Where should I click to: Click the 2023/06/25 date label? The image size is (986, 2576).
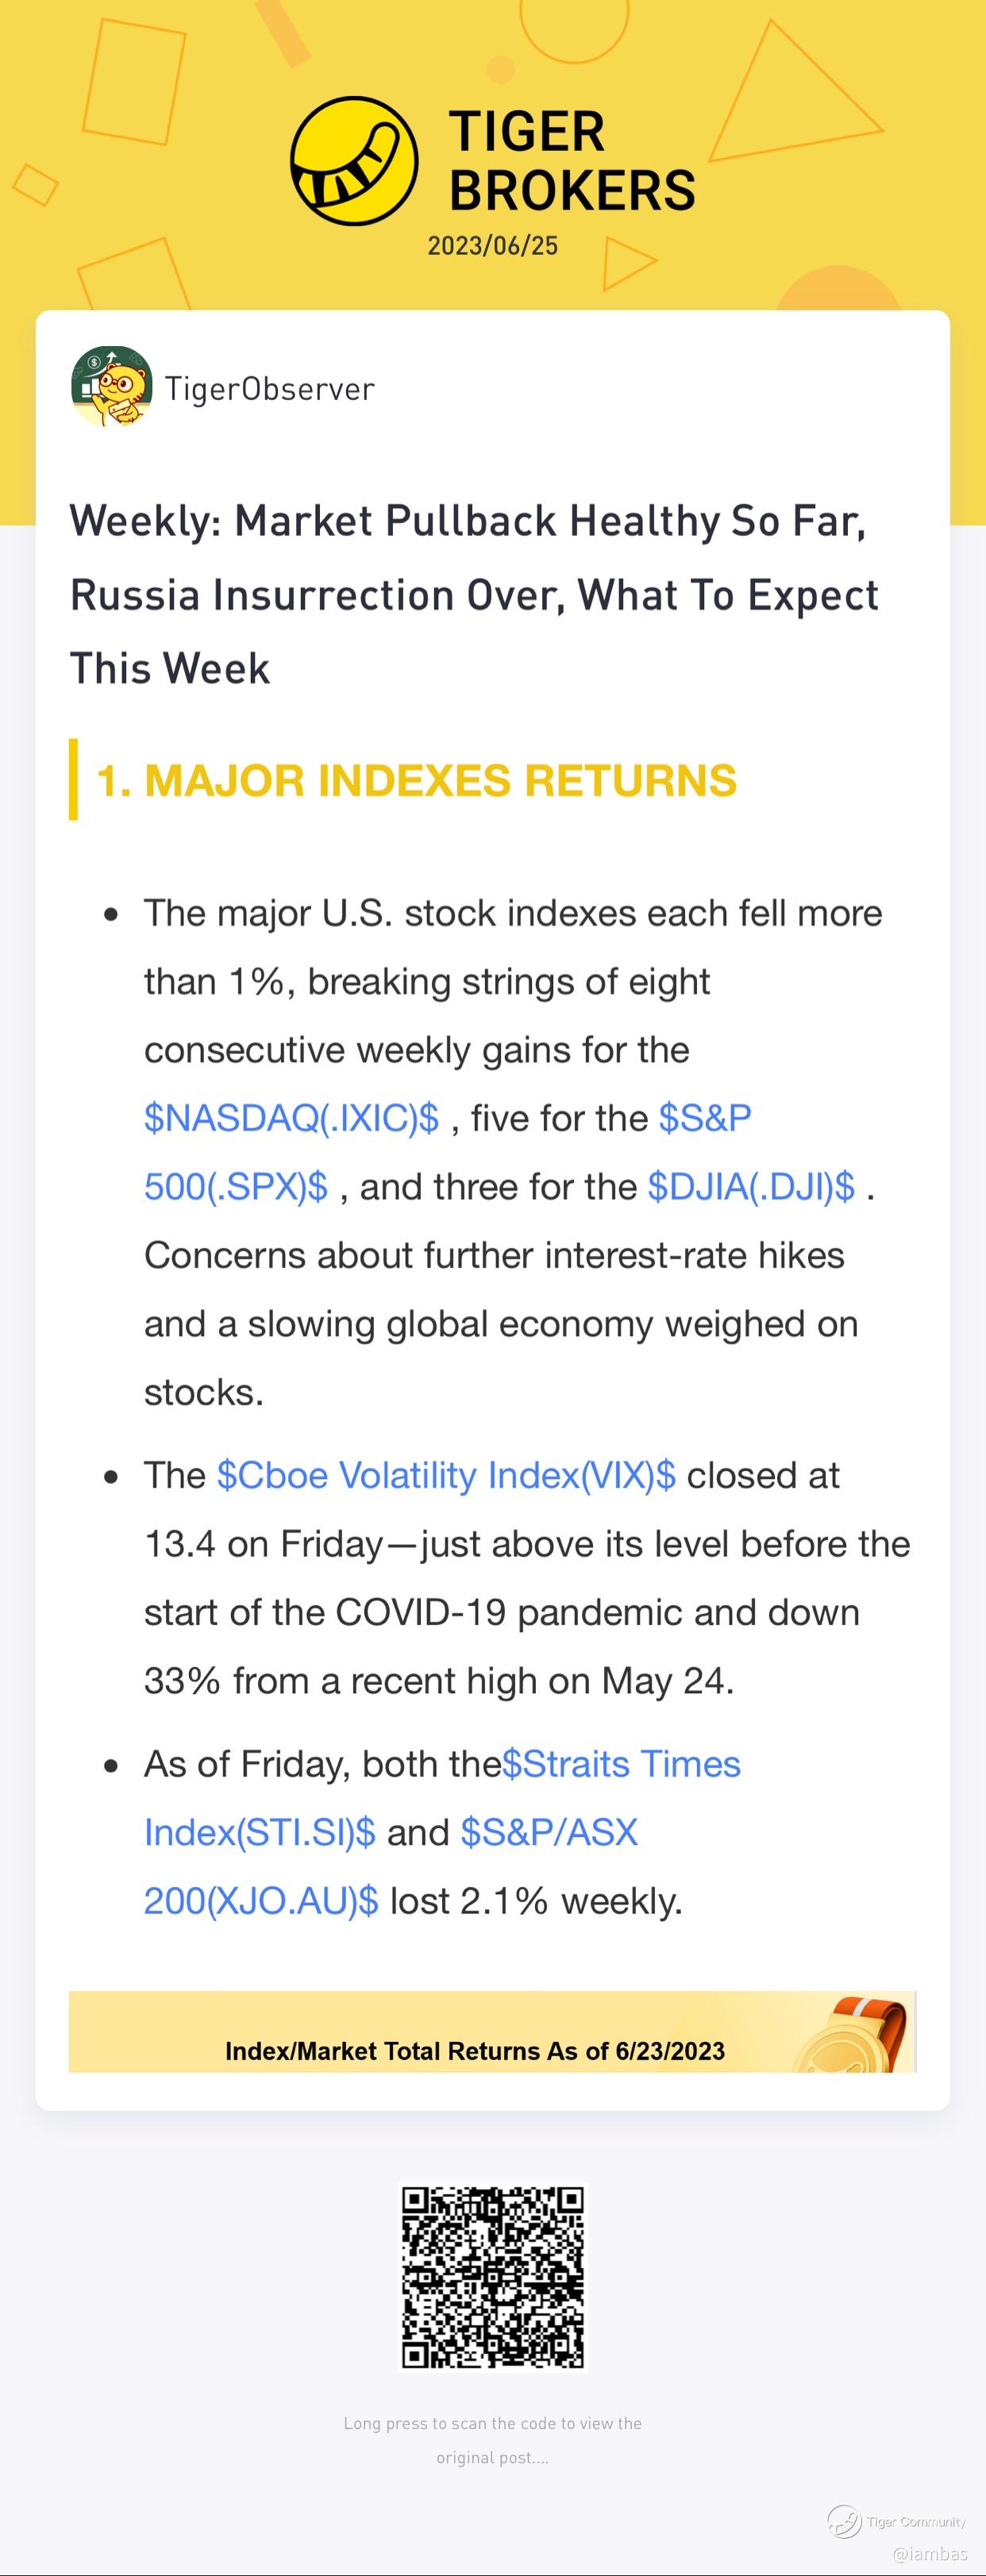click(493, 246)
